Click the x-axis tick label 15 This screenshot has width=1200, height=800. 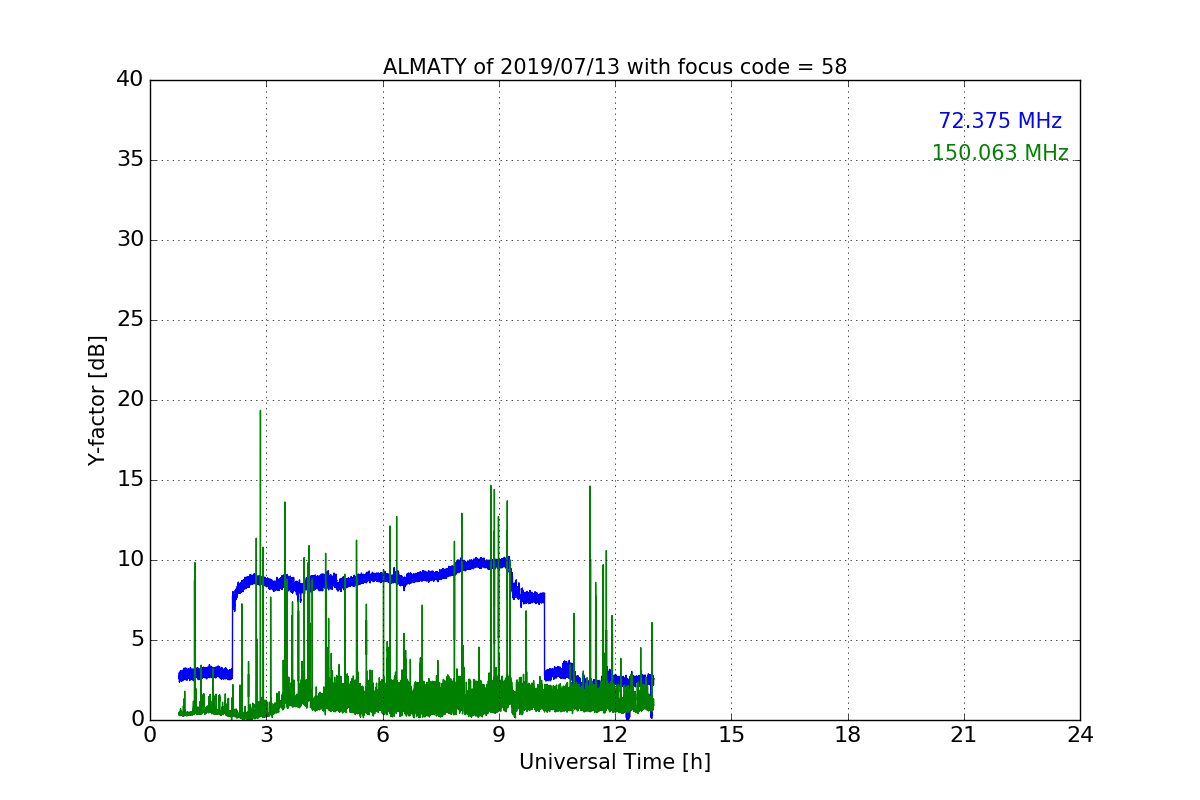click(731, 734)
